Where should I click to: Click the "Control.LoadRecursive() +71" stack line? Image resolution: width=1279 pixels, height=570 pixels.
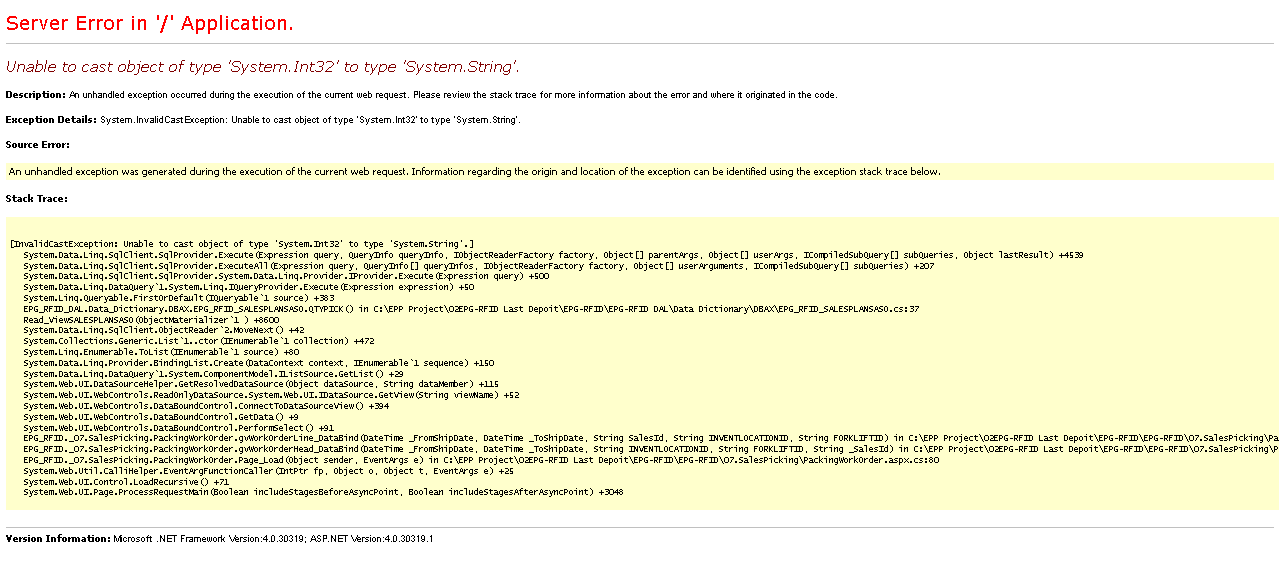tap(126, 482)
